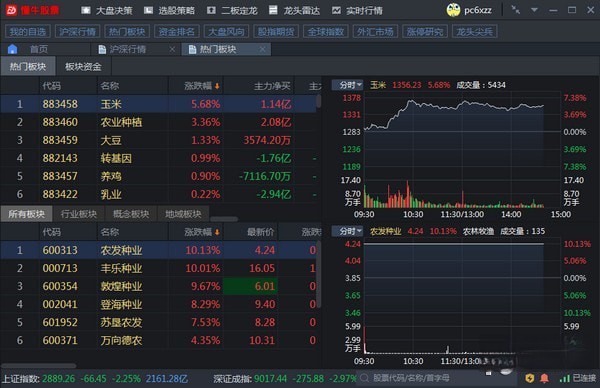The width and height of the screenshot is (600, 388).
Task: Select the 敦煌种业 stock row
Action: click(x=158, y=286)
